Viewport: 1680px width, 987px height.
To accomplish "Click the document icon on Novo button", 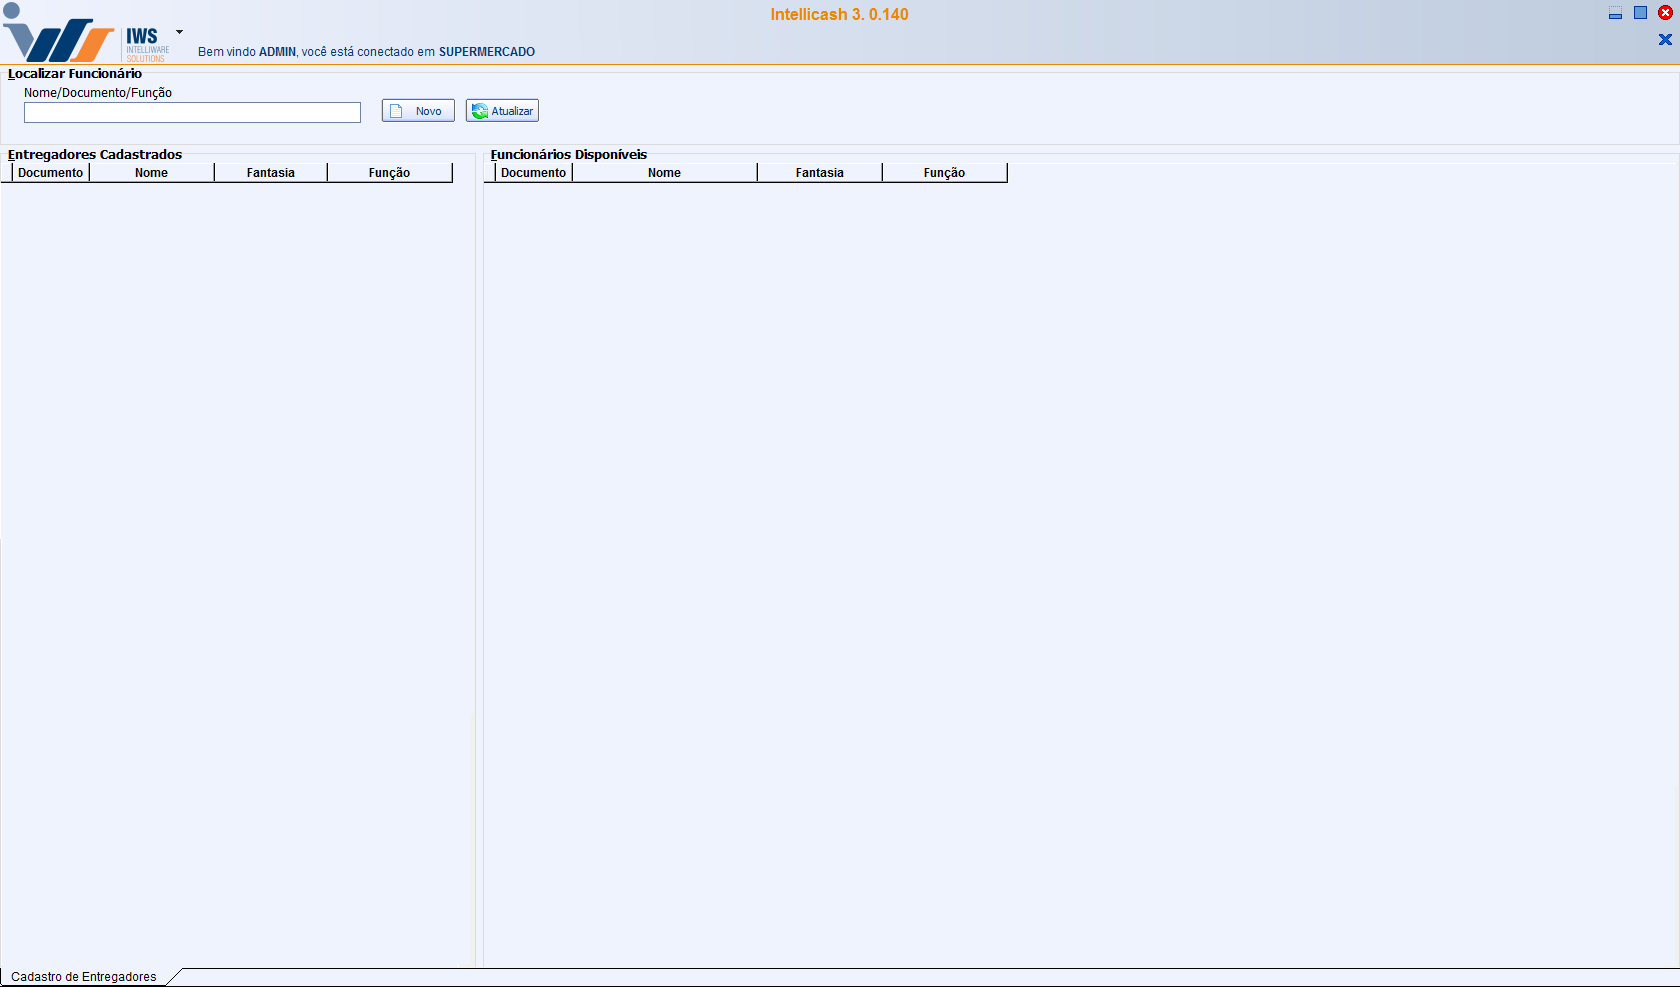I will click(x=396, y=111).
